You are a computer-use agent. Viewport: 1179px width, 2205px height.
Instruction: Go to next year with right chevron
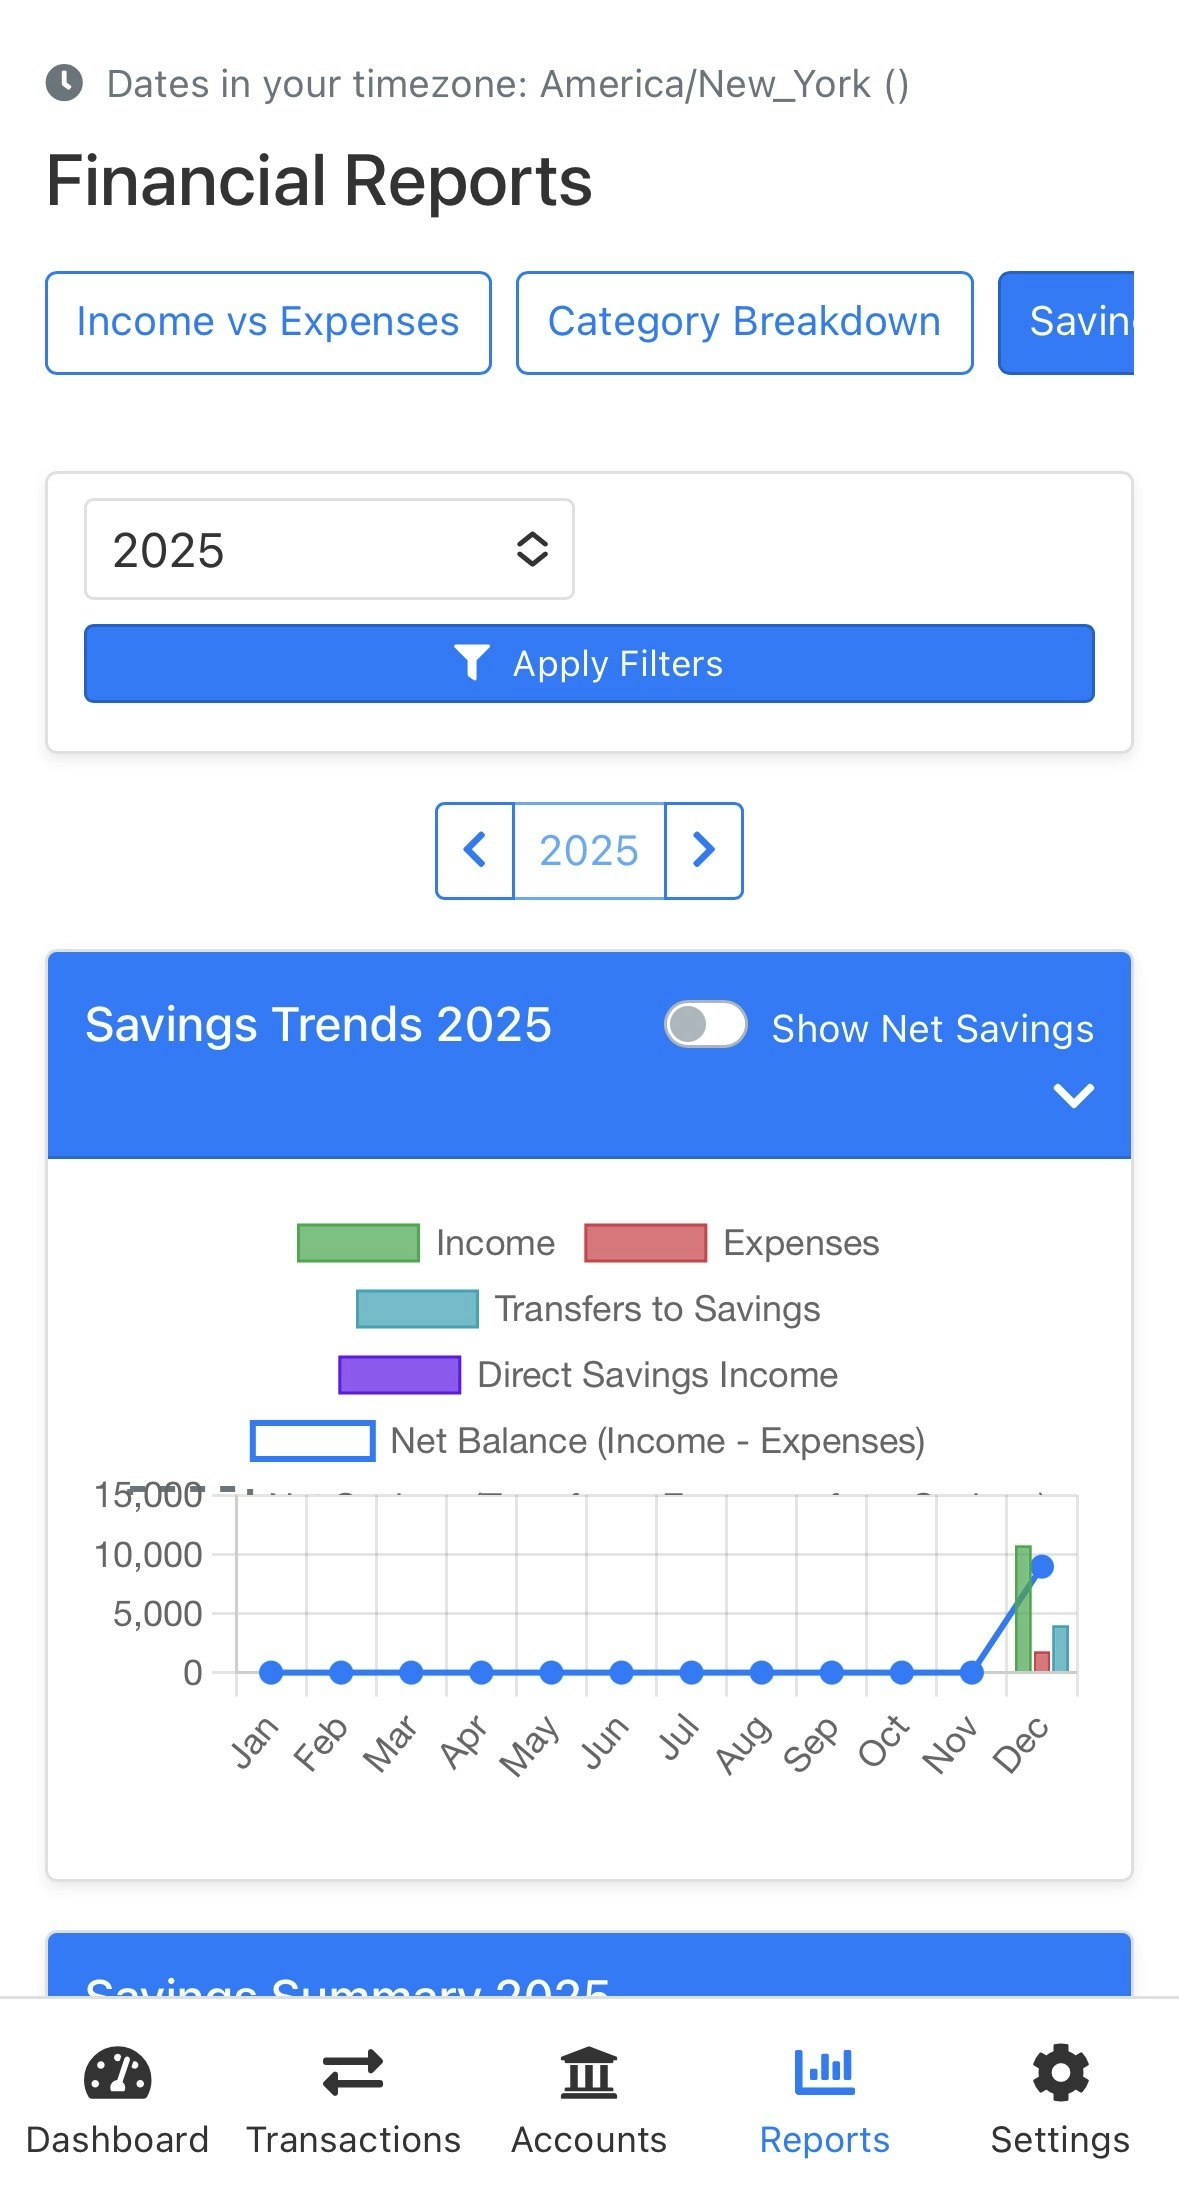704,850
